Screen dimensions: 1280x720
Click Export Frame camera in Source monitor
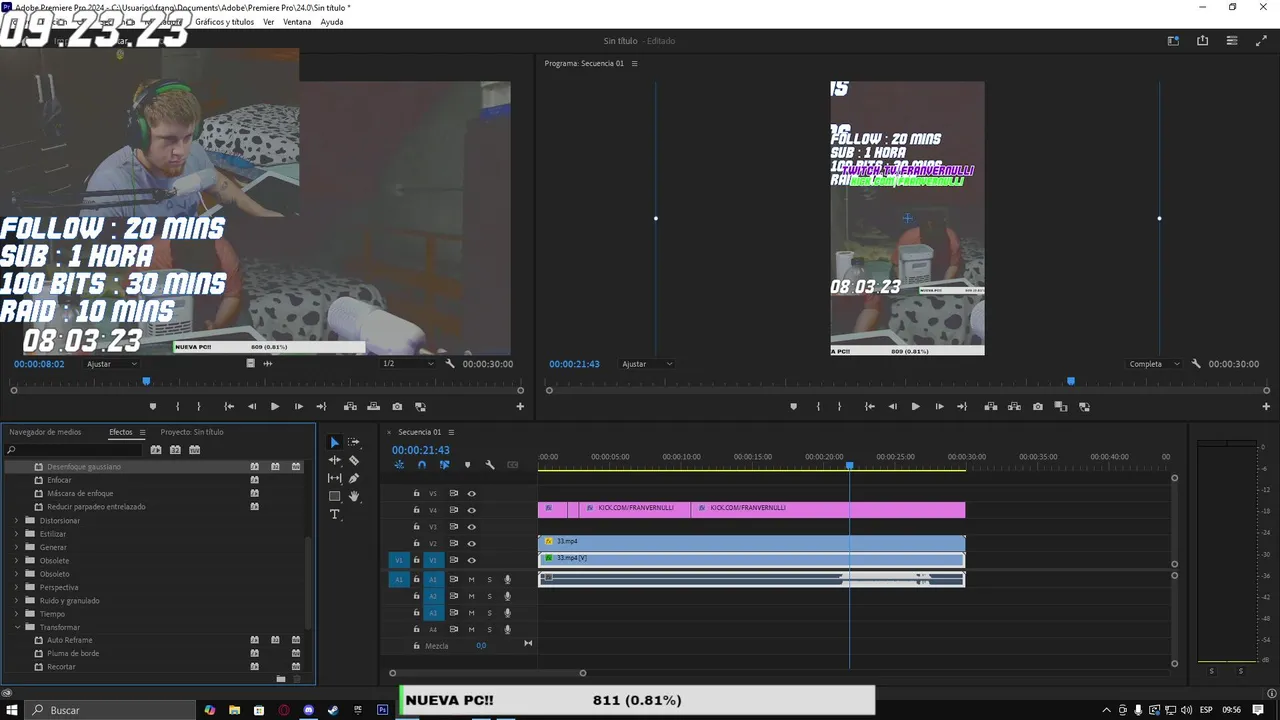[397, 407]
